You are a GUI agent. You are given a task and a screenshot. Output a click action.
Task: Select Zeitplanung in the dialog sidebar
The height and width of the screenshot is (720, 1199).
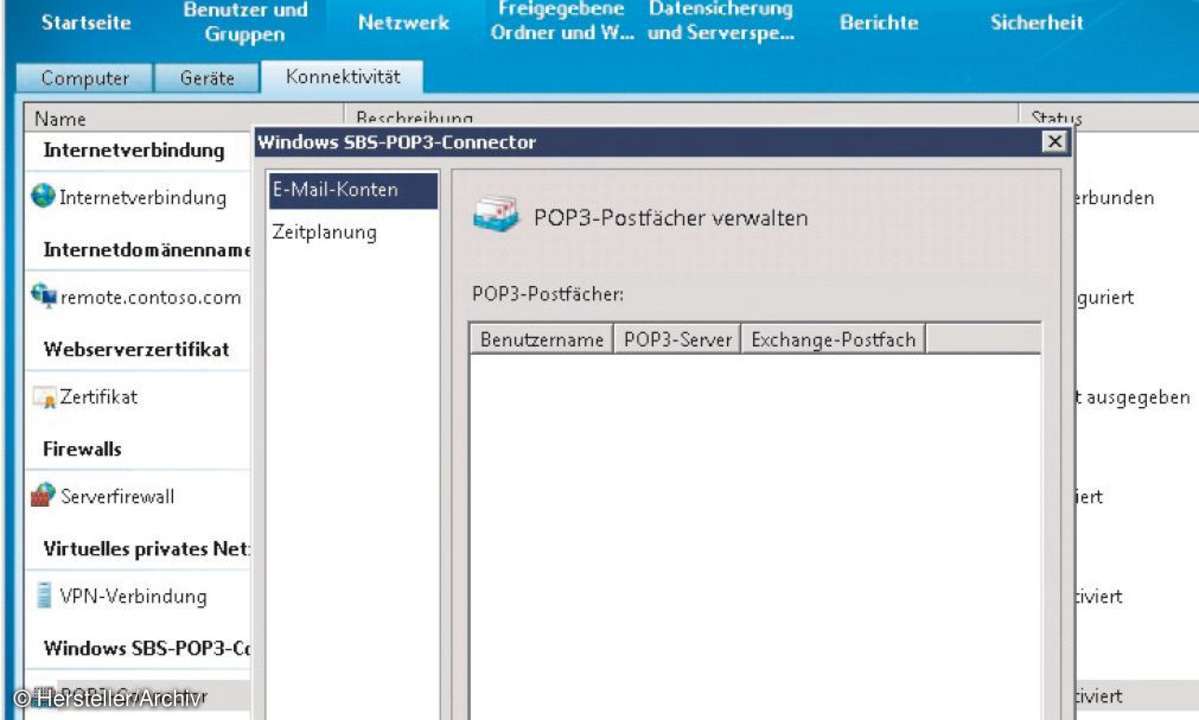[324, 232]
